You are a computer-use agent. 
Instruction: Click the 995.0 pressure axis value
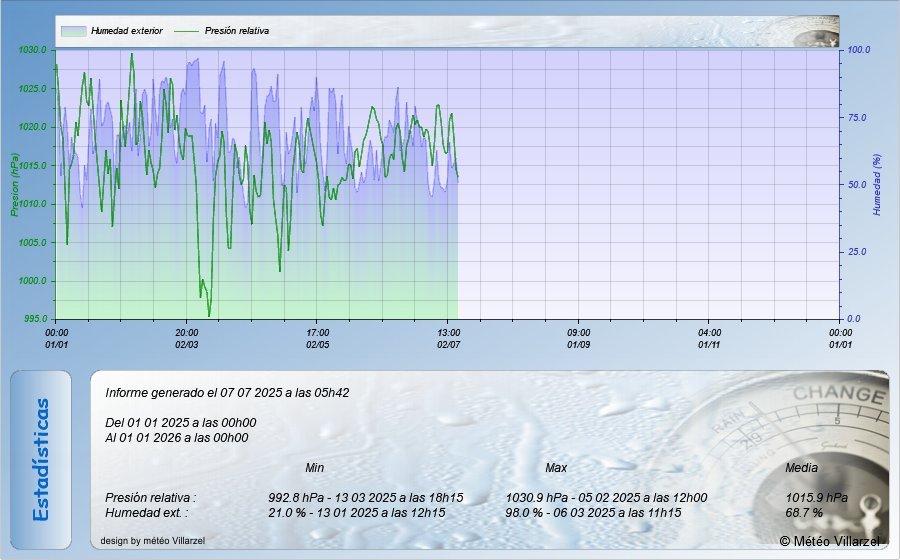(34, 319)
